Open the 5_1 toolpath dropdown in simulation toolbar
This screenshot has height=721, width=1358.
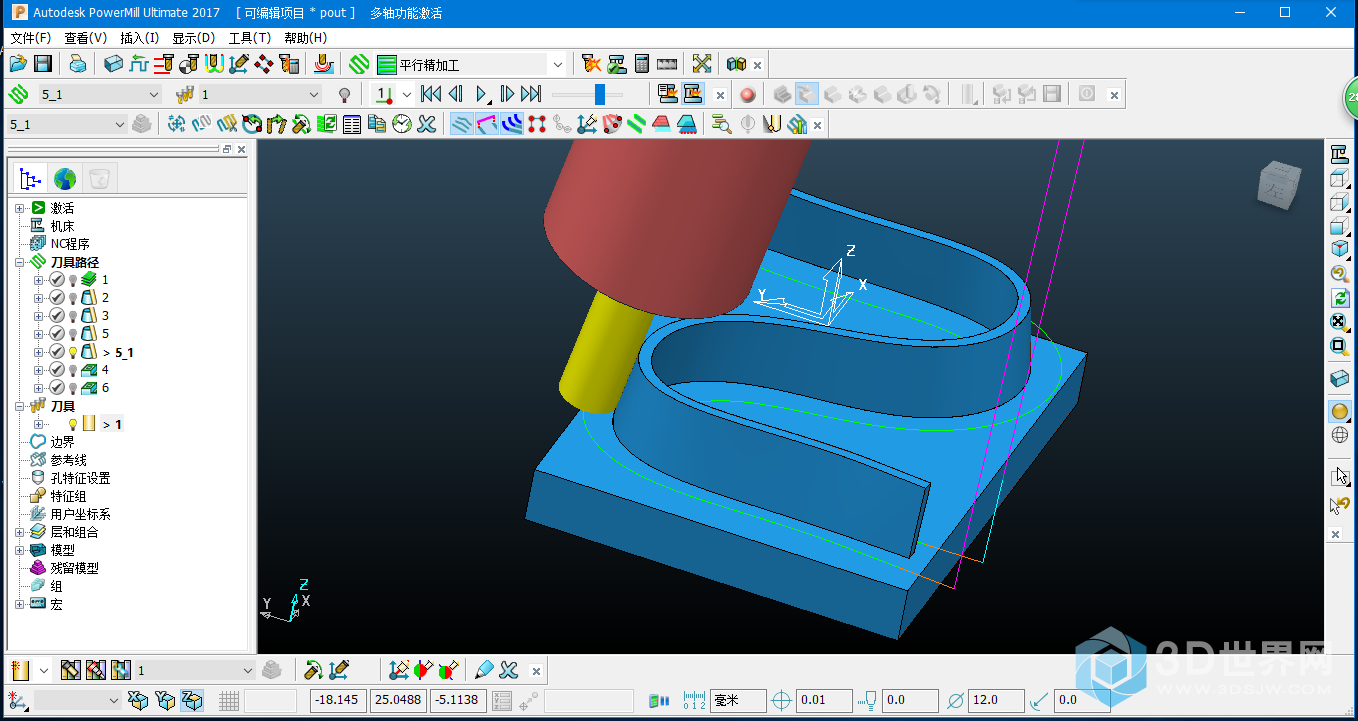coord(154,94)
